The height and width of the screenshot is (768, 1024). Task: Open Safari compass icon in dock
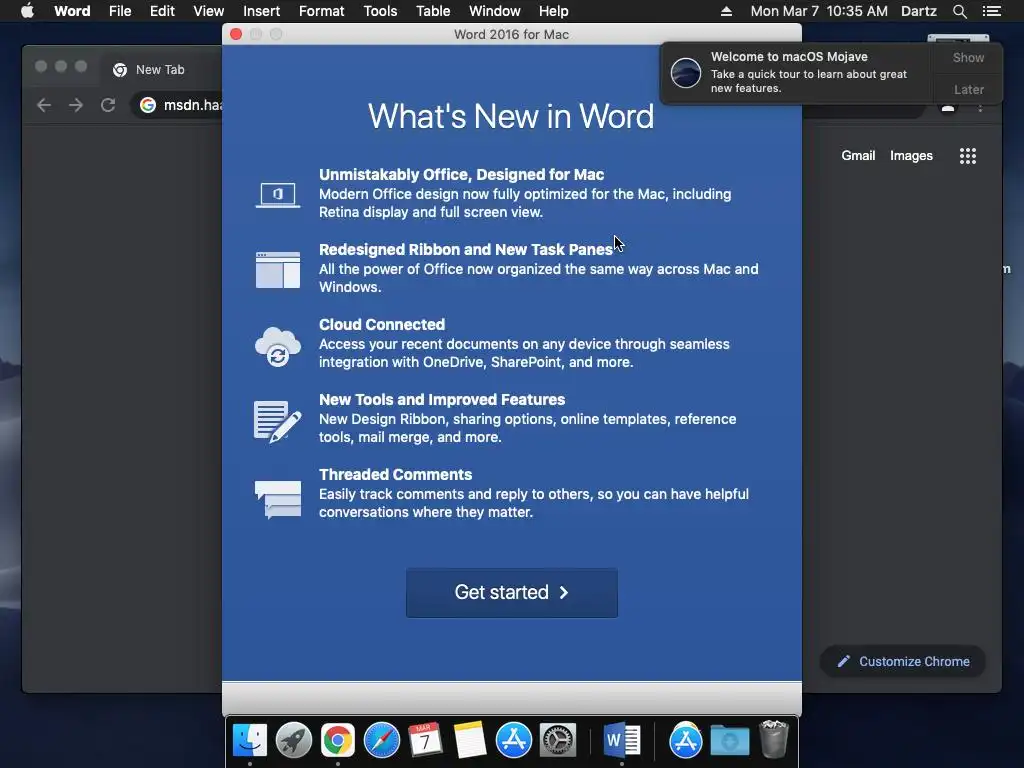[381, 740]
